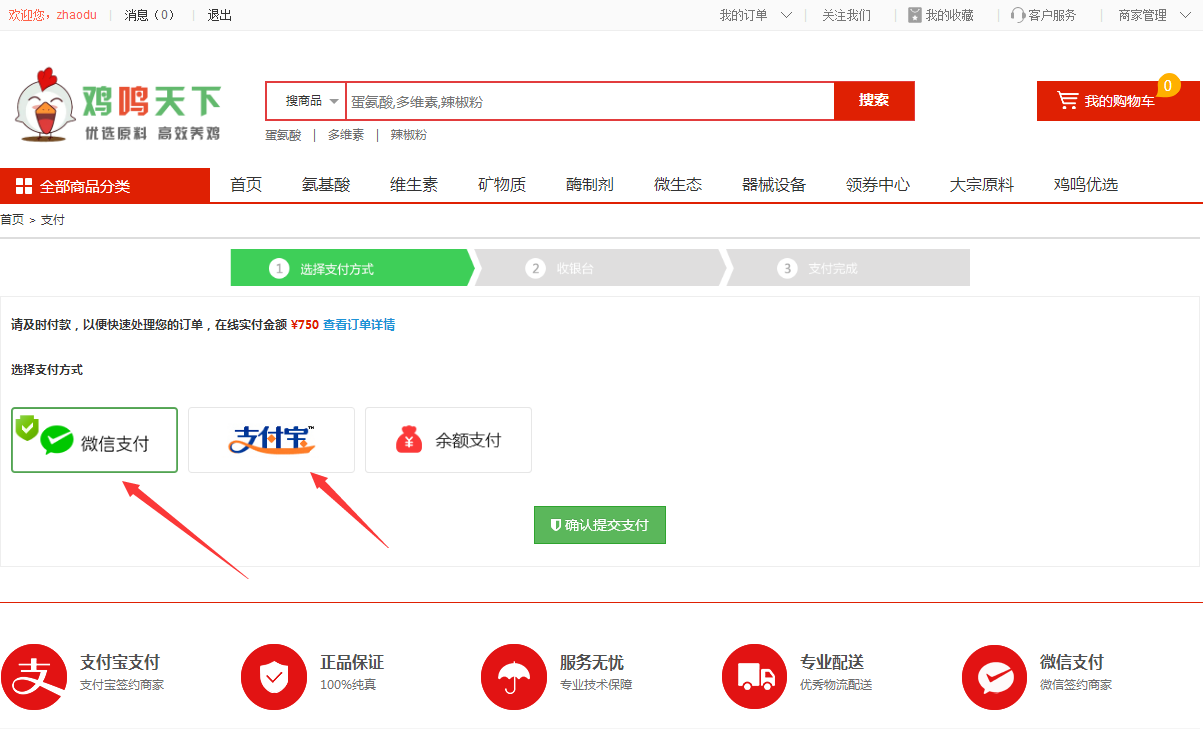This screenshot has height=730, width=1203.
Task: Expand the My Orders dropdown
Action: [x=755, y=15]
